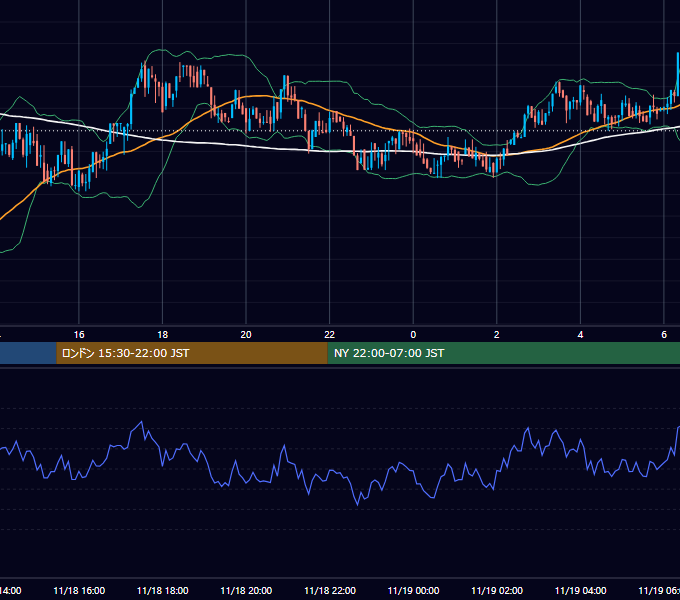Click the 11/18 20:00 date label
Image resolution: width=680 pixels, height=600 pixels.
coord(246,590)
